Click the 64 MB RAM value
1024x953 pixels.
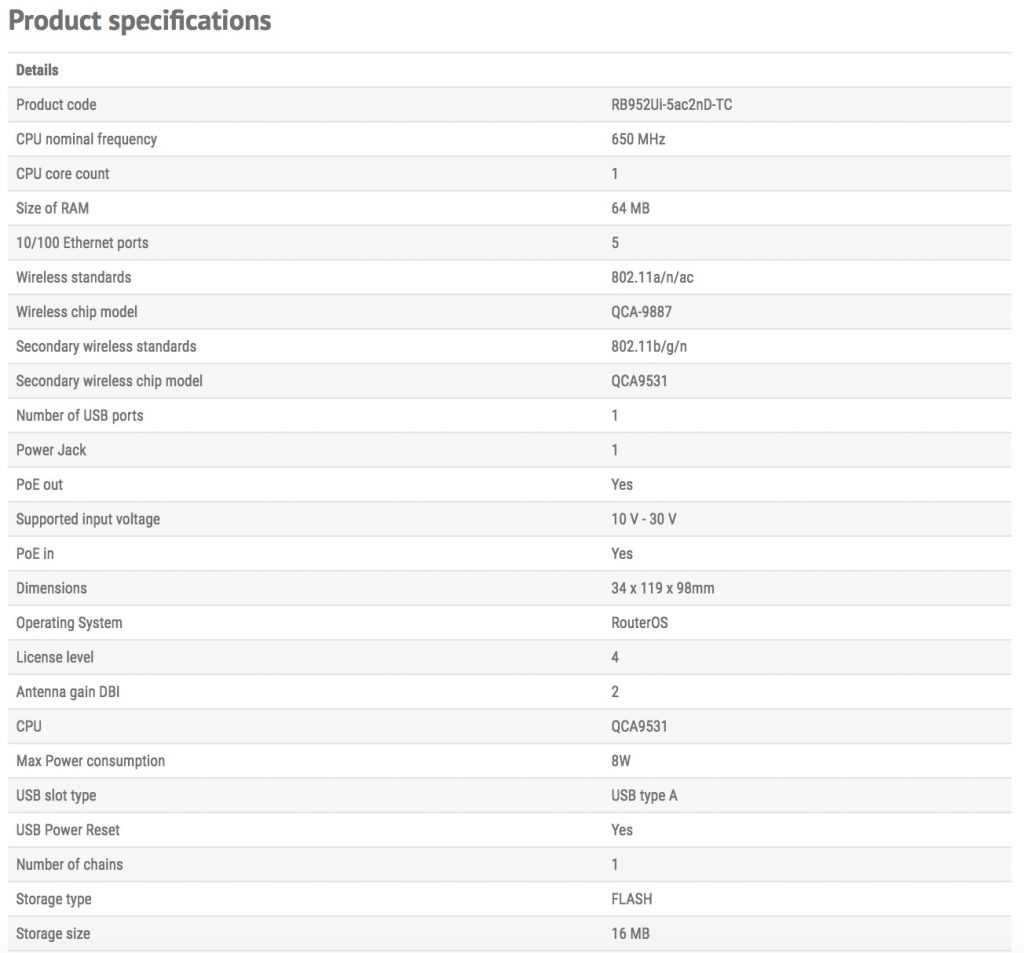tap(630, 208)
